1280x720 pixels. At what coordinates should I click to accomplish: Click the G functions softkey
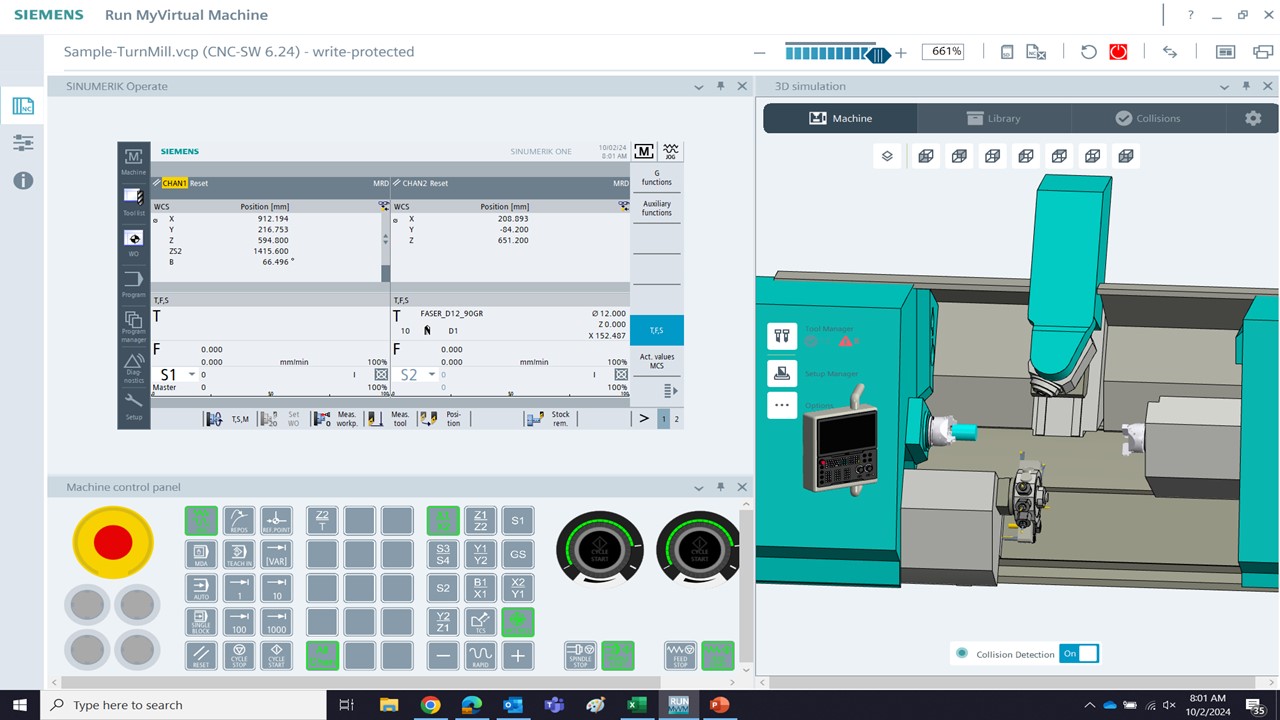pos(657,178)
